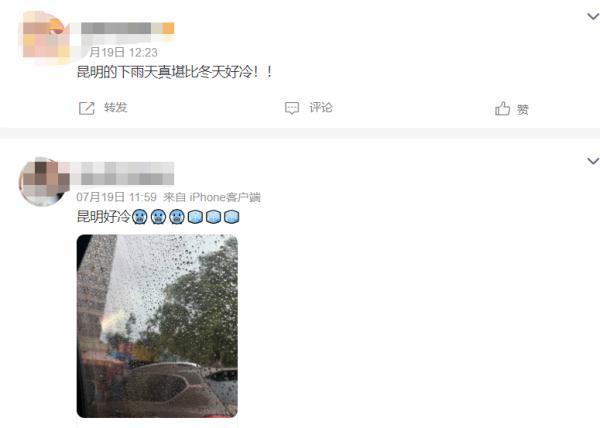Click the first cold-face emoji
The image size is (600, 428).
tap(140, 217)
